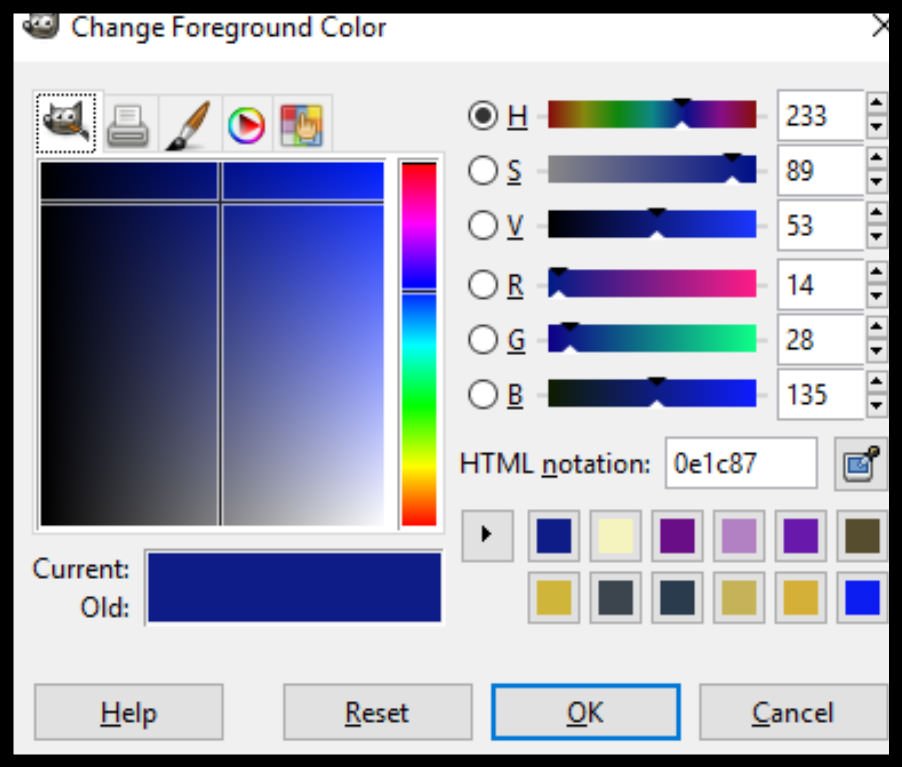902x767 pixels.
Task: Choose the khaki tan history swatch
Action: click(x=739, y=597)
